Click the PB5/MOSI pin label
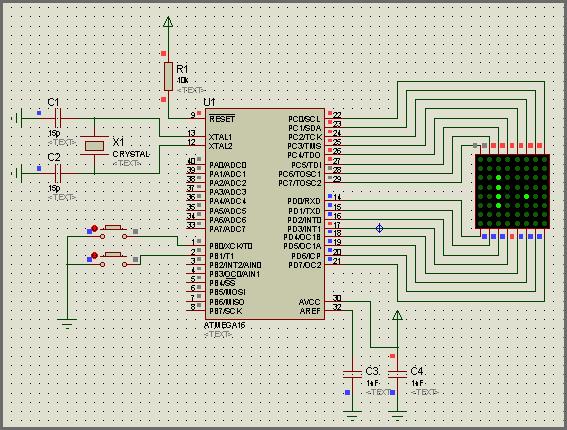567x430 pixels. [227, 292]
